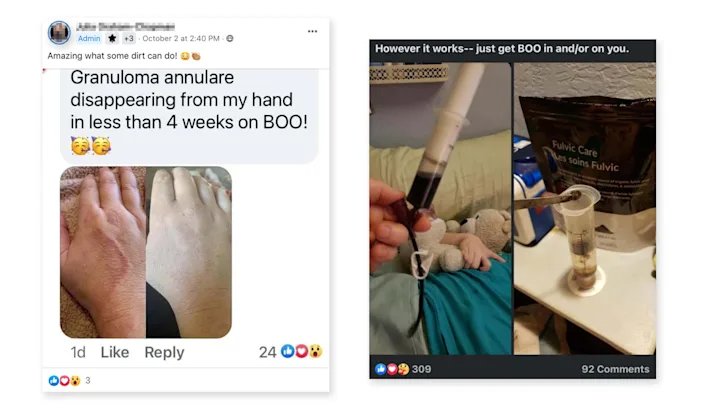705x409 pixels.
Task: Click the star badge icon next to Admin
Action: 112,39
